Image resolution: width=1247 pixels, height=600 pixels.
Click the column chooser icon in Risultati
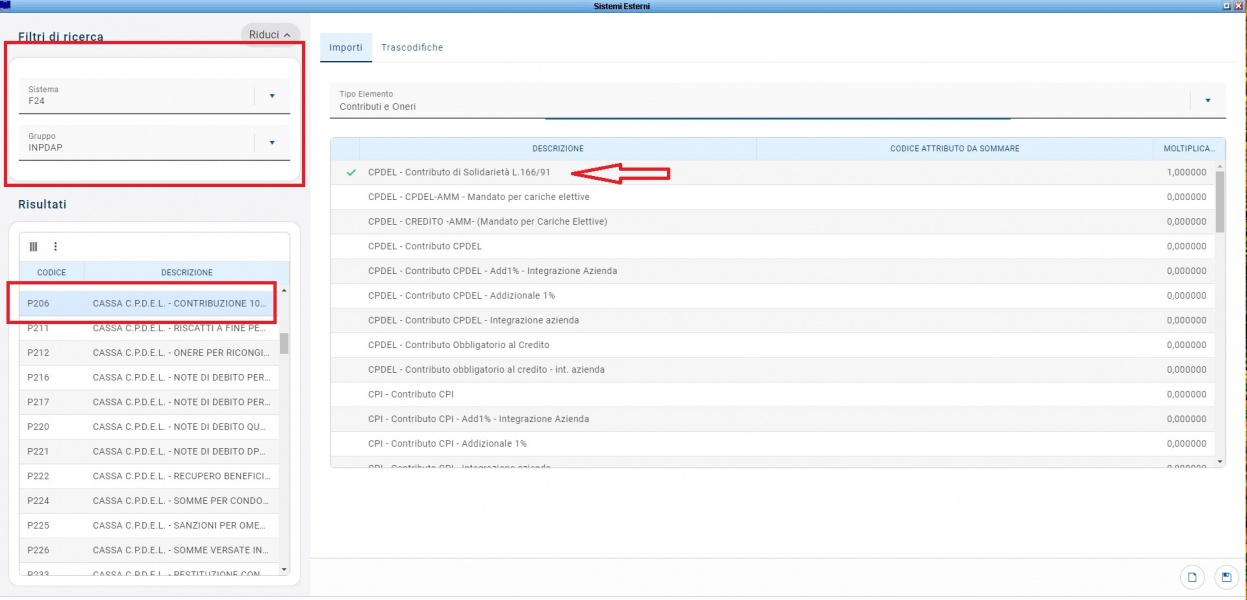click(33, 247)
